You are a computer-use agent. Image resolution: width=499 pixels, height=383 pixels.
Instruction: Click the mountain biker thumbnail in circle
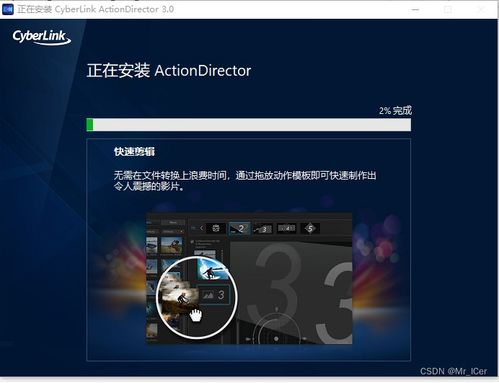pos(178,297)
